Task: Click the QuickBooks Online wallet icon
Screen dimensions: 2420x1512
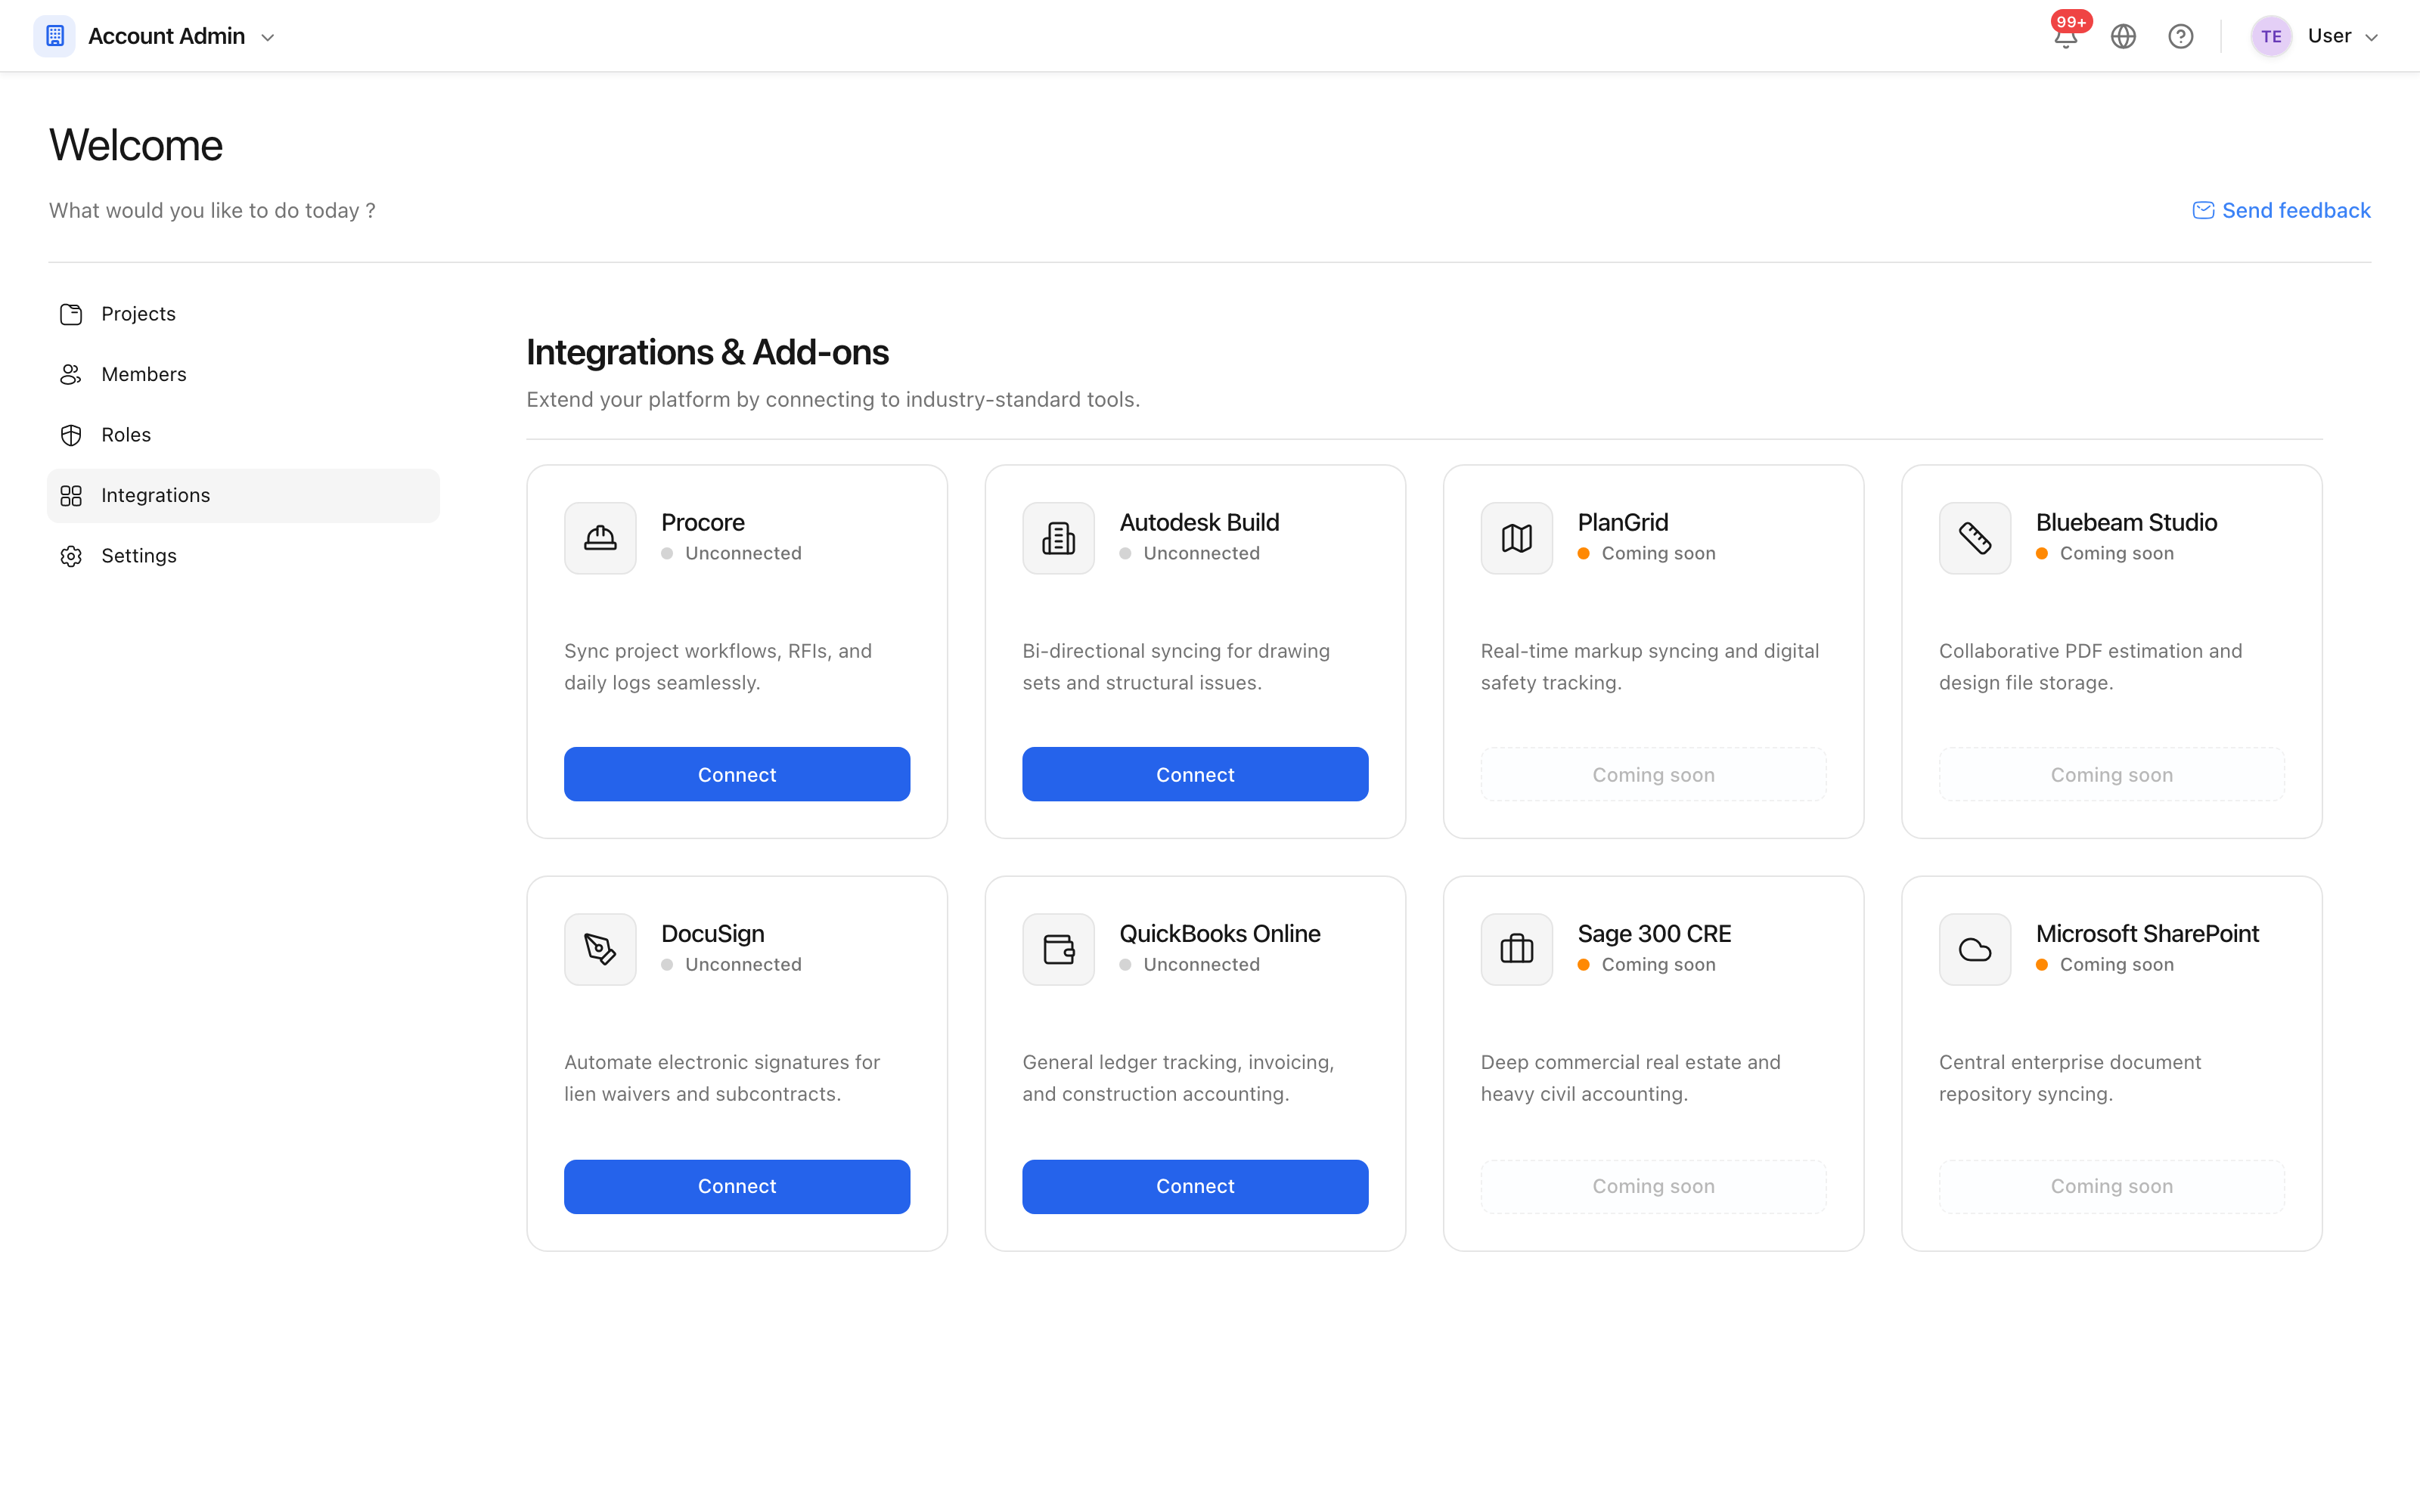Action: click(1058, 949)
